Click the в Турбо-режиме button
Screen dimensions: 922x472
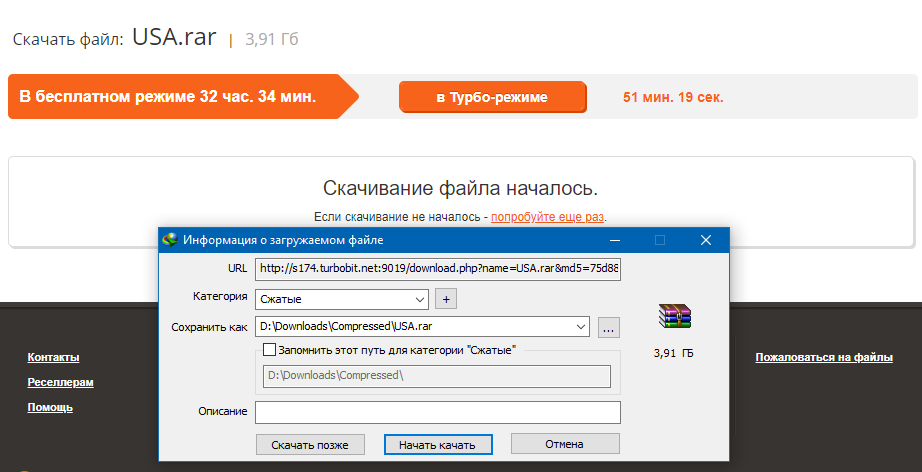492,97
